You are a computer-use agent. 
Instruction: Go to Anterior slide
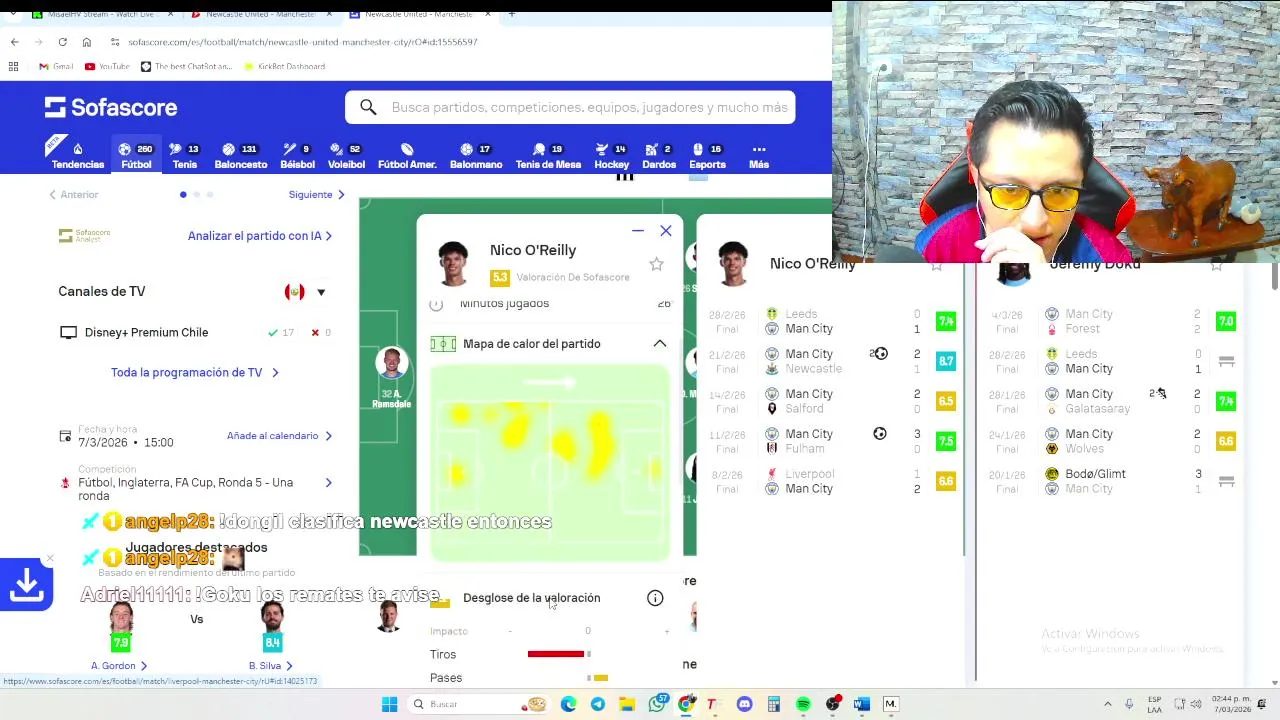coord(74,194)
